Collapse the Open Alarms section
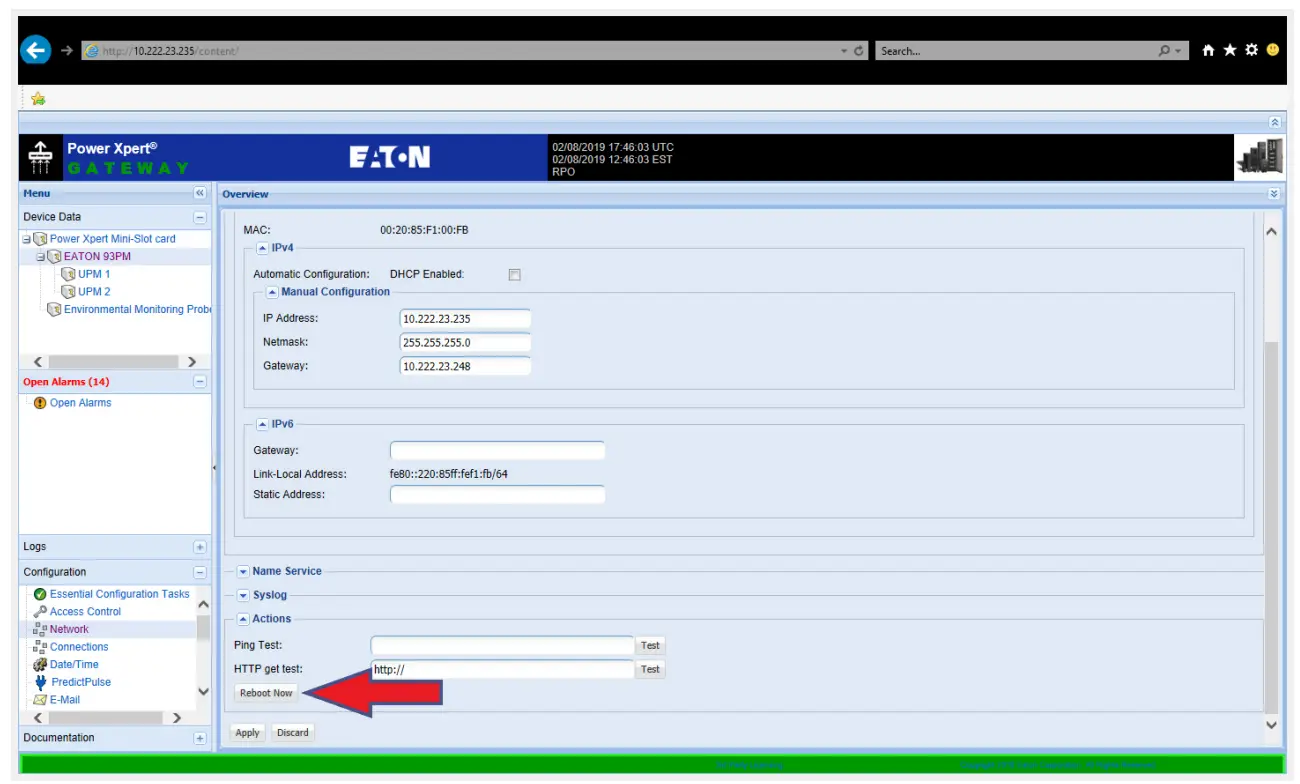Image resolution: width=1300 pixels, height=784 pixels. (x=200, y=382)
